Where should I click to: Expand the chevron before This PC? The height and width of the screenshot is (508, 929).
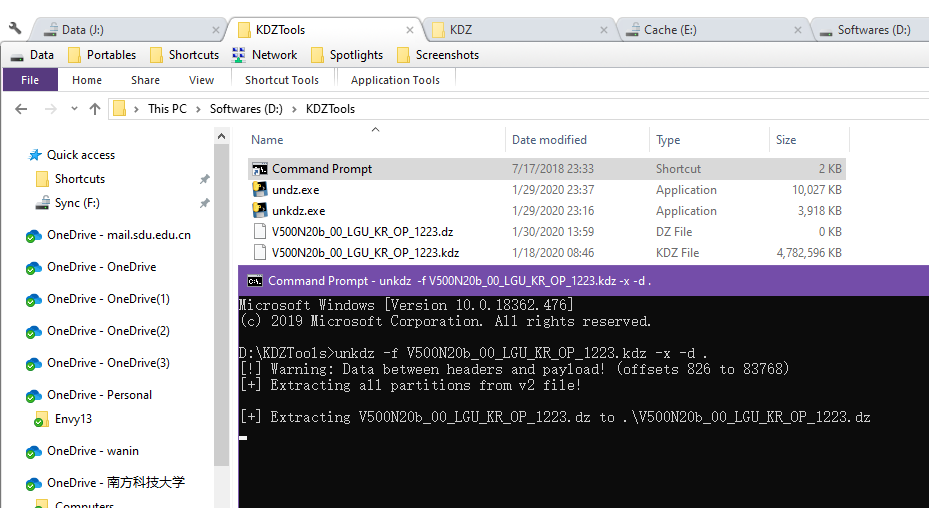pyautogui.click(x=136, y=109)
